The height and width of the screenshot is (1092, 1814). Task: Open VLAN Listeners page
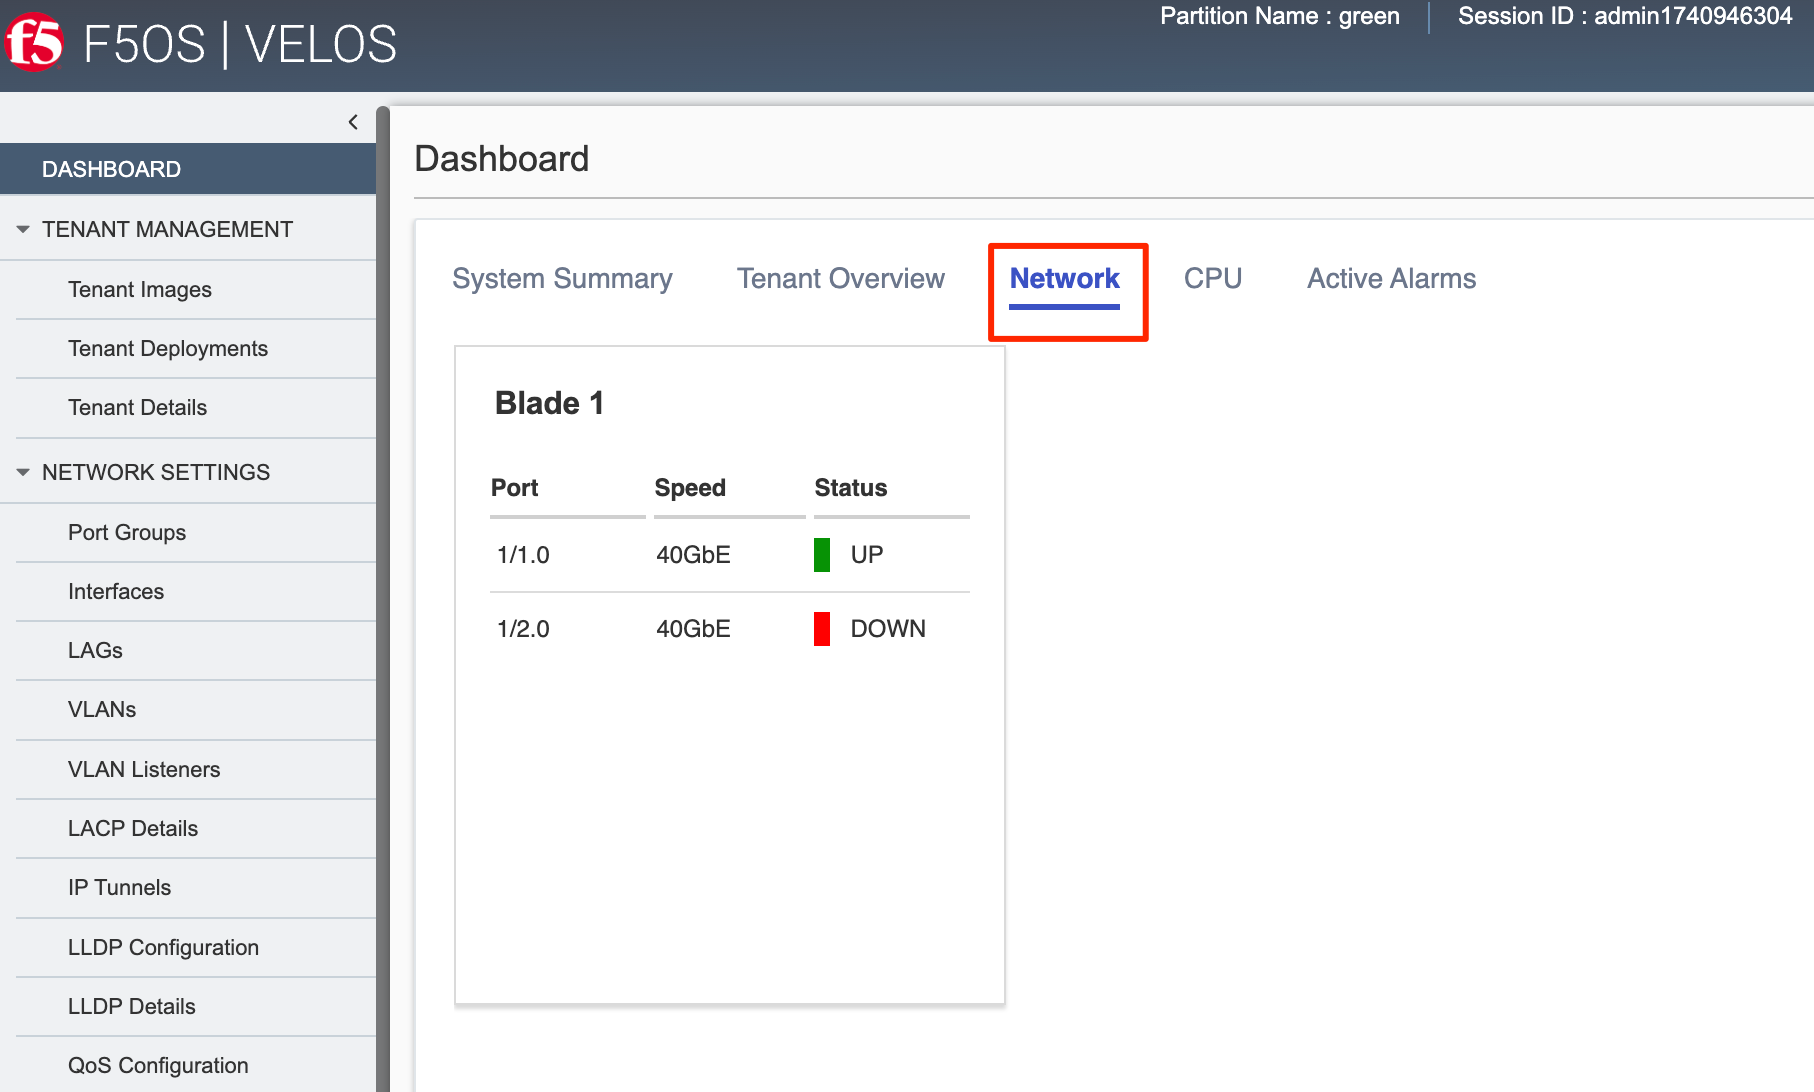click(144, 770)
